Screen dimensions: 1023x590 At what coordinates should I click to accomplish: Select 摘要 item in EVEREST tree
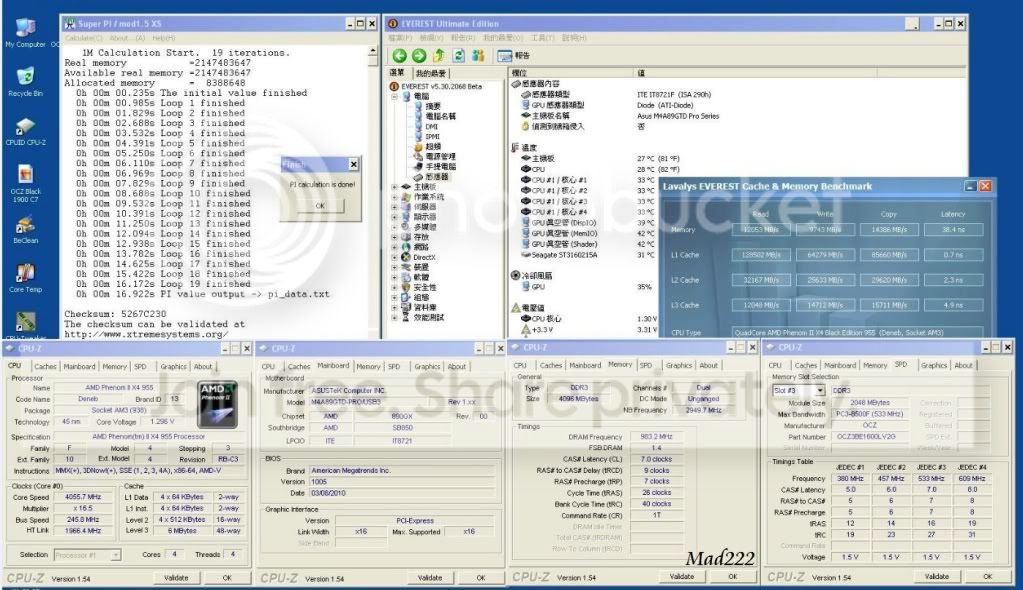427,106
